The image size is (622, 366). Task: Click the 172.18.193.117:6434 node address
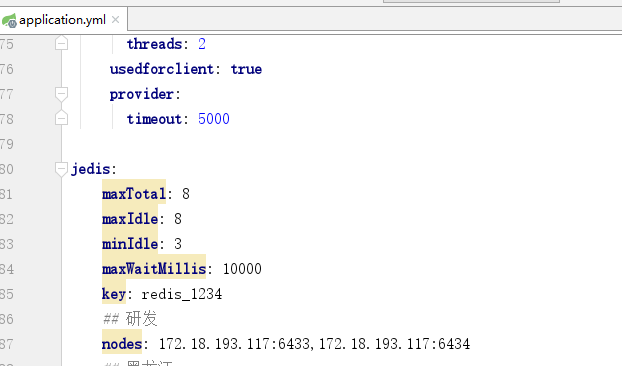click(394, 344)
